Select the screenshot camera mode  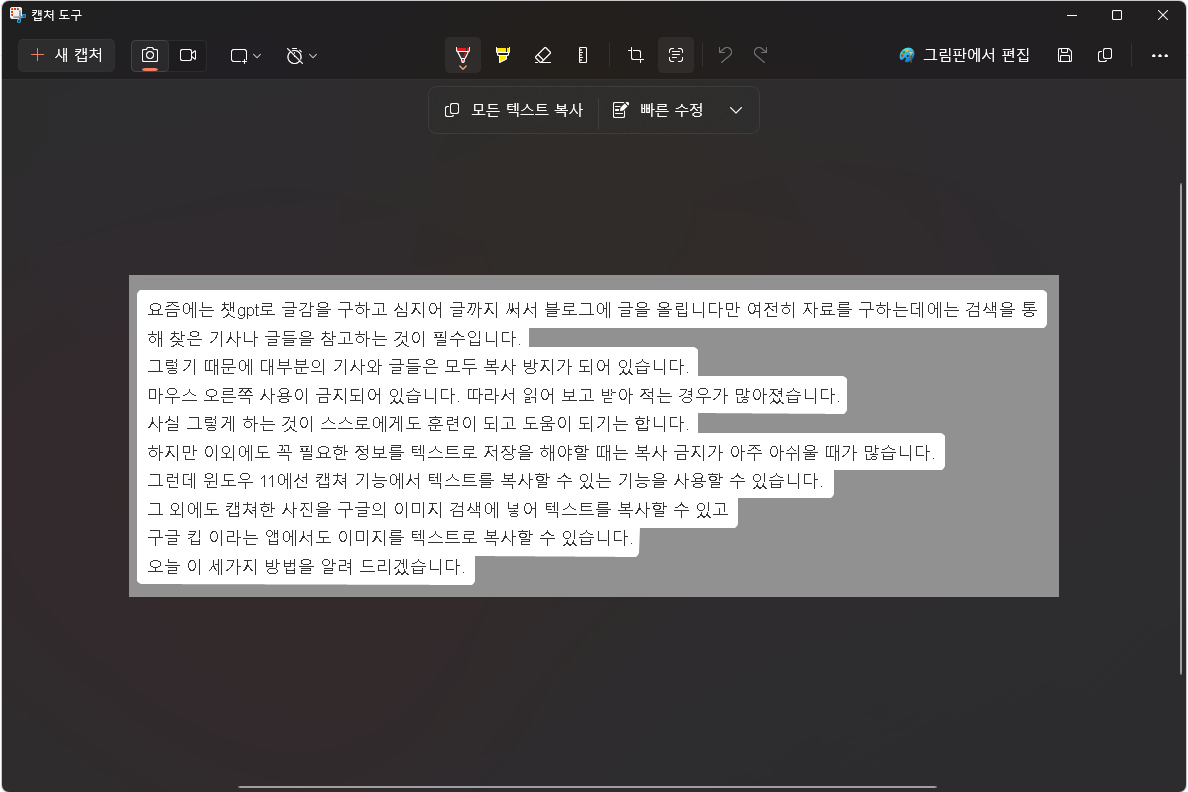pyautogui.click(x=150, y=55)
